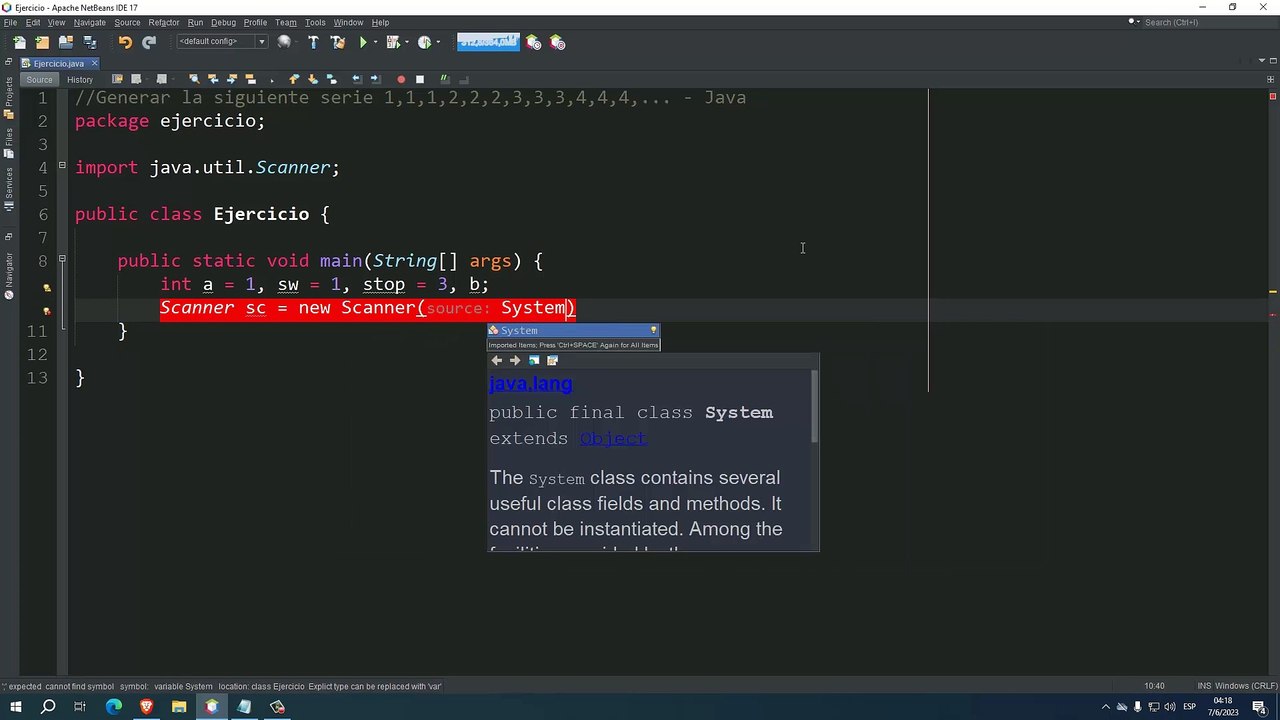Click the Undo arrow icon
The width and height of the screenshot is (1280, 720).
125,42
